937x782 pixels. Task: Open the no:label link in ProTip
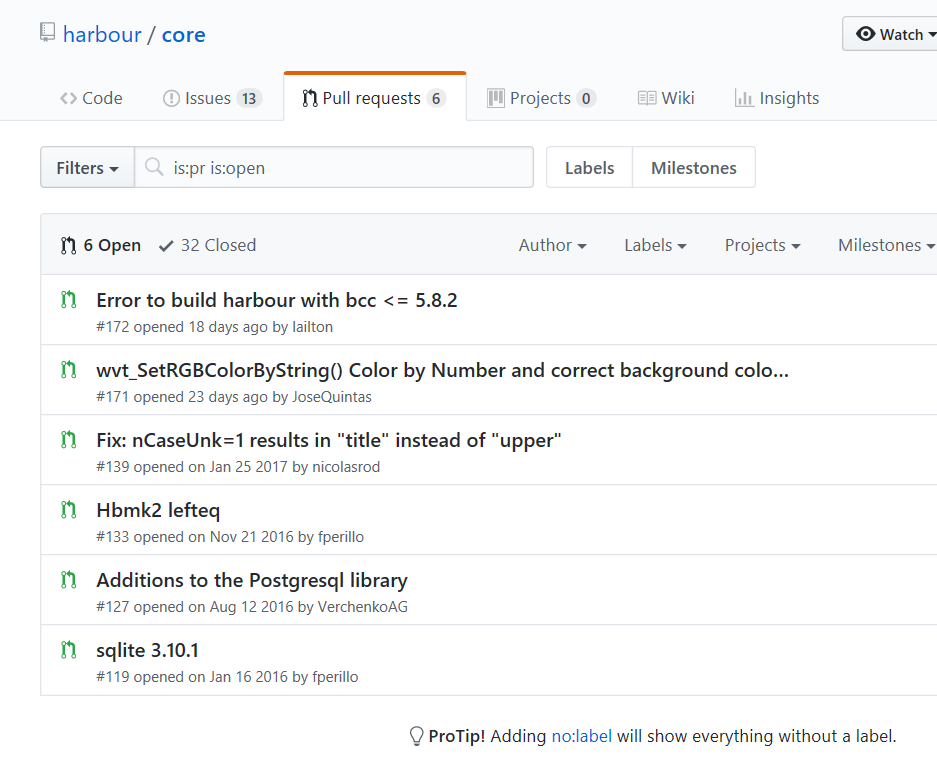581,737
